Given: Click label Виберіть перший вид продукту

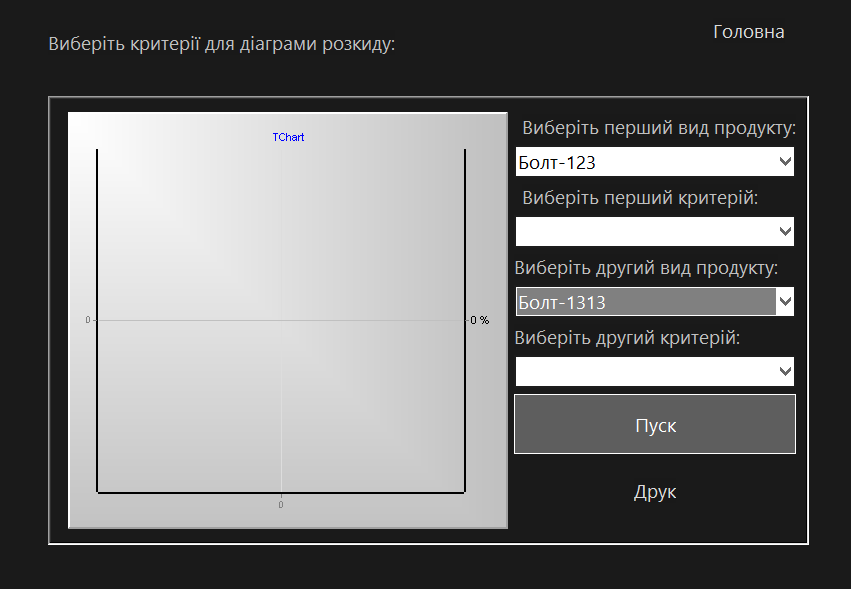Looking at the screenshot, I should pyautogui.click(x=659, y=128).
